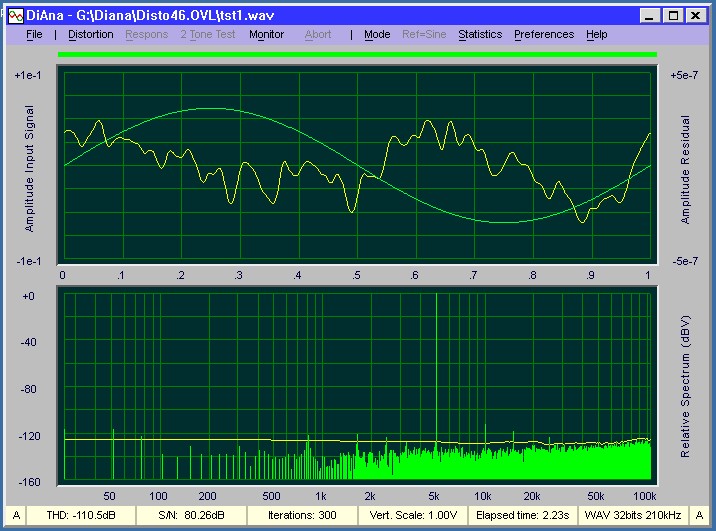Click the right A status bar cell
Image resolution: width=716 pixels, height=531 pixels.
699,515
